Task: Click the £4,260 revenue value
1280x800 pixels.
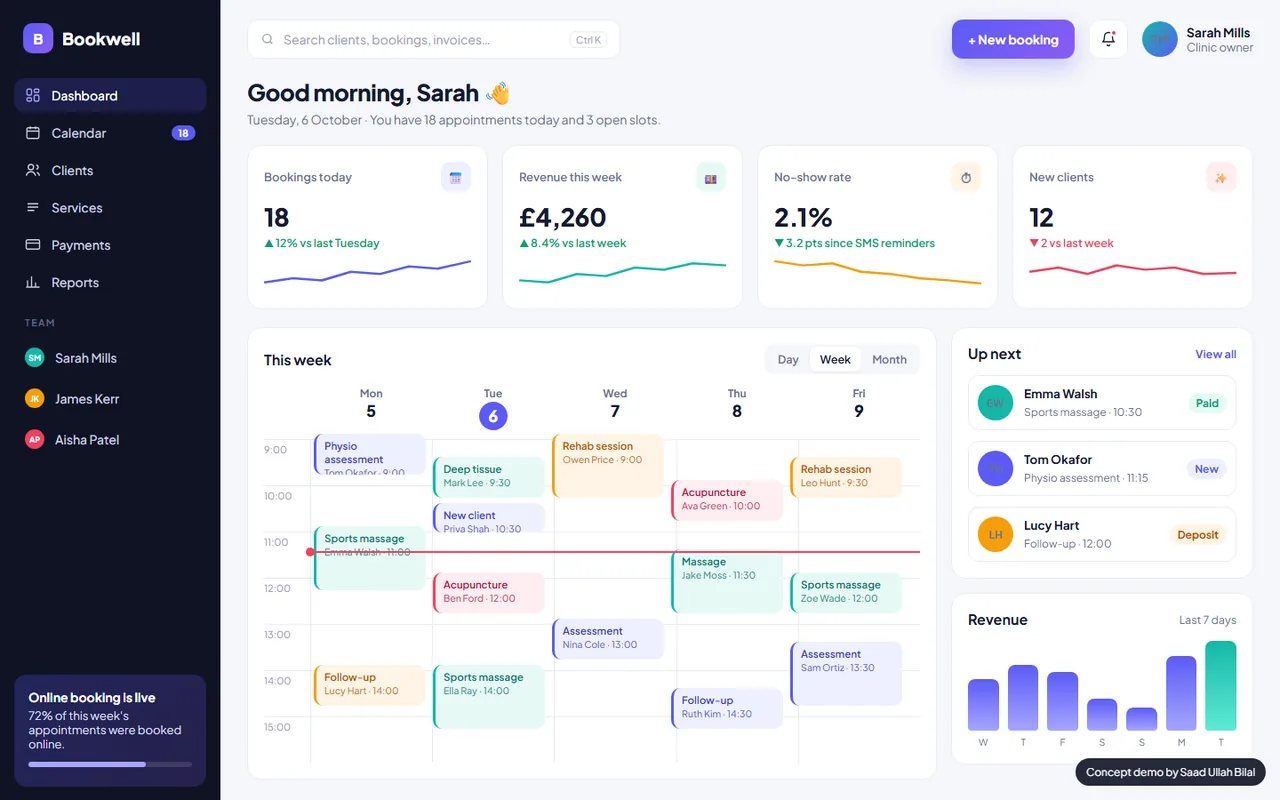Action: tap(563, 217)
